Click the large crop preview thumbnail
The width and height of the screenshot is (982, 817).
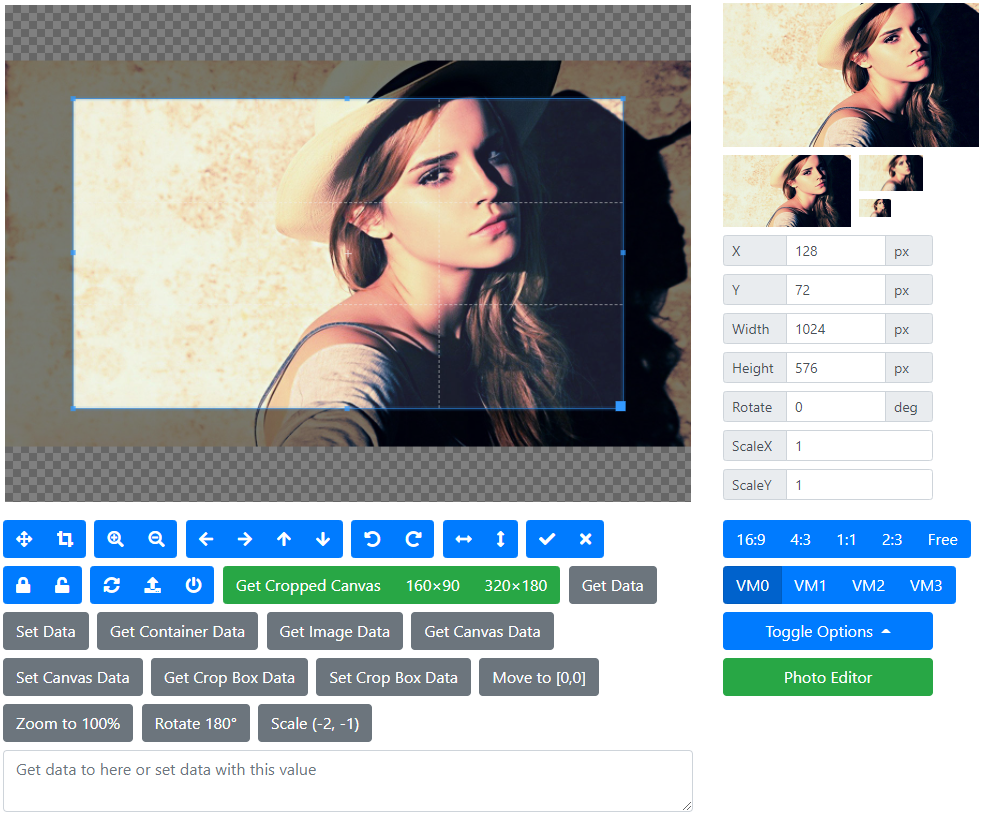point(850,75)
